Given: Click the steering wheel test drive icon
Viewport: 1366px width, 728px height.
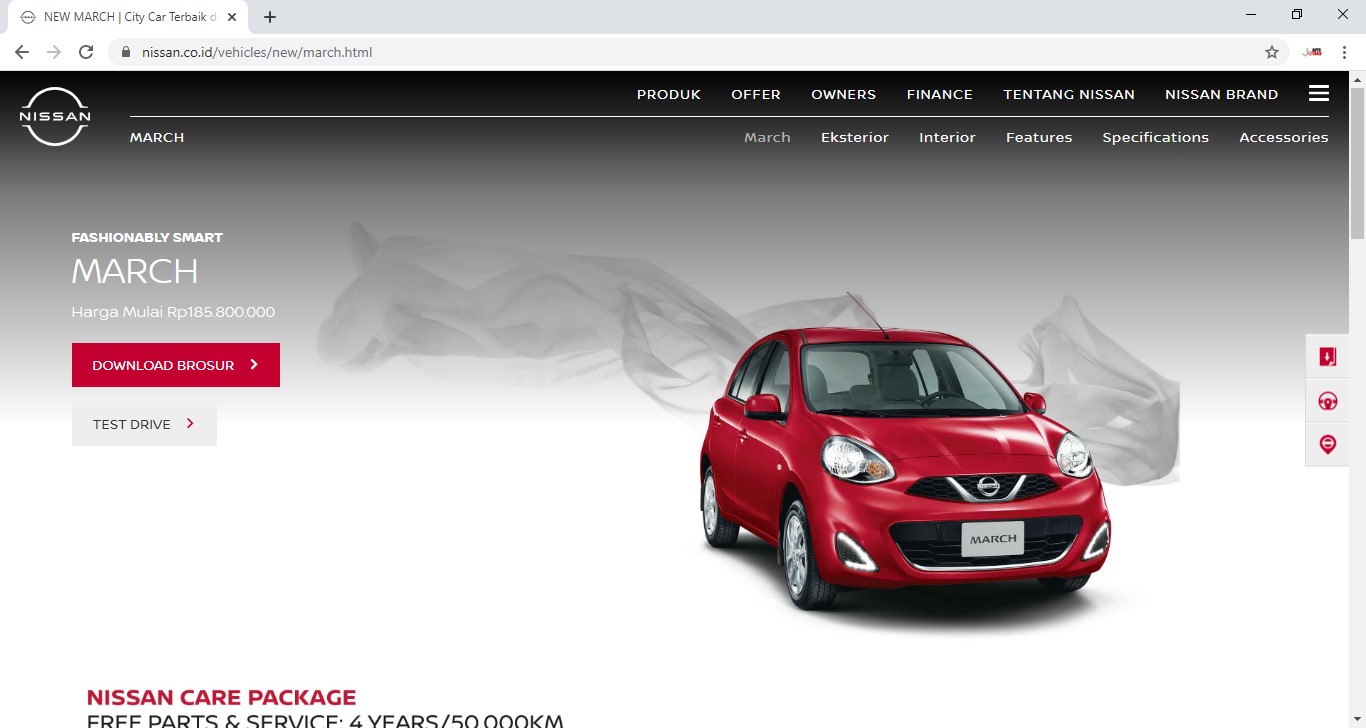Looking at the screenshot, I should pos(1328,401).
